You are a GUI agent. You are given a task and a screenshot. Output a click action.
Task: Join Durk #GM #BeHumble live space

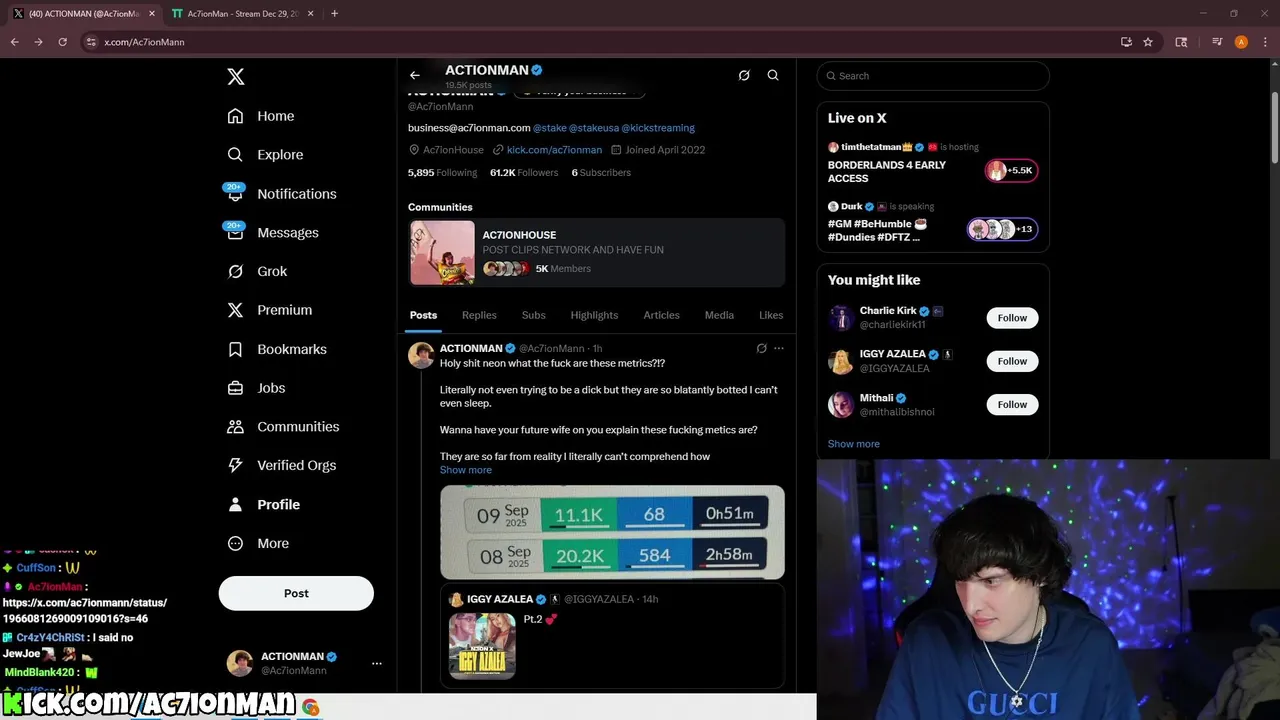point(933,222)
